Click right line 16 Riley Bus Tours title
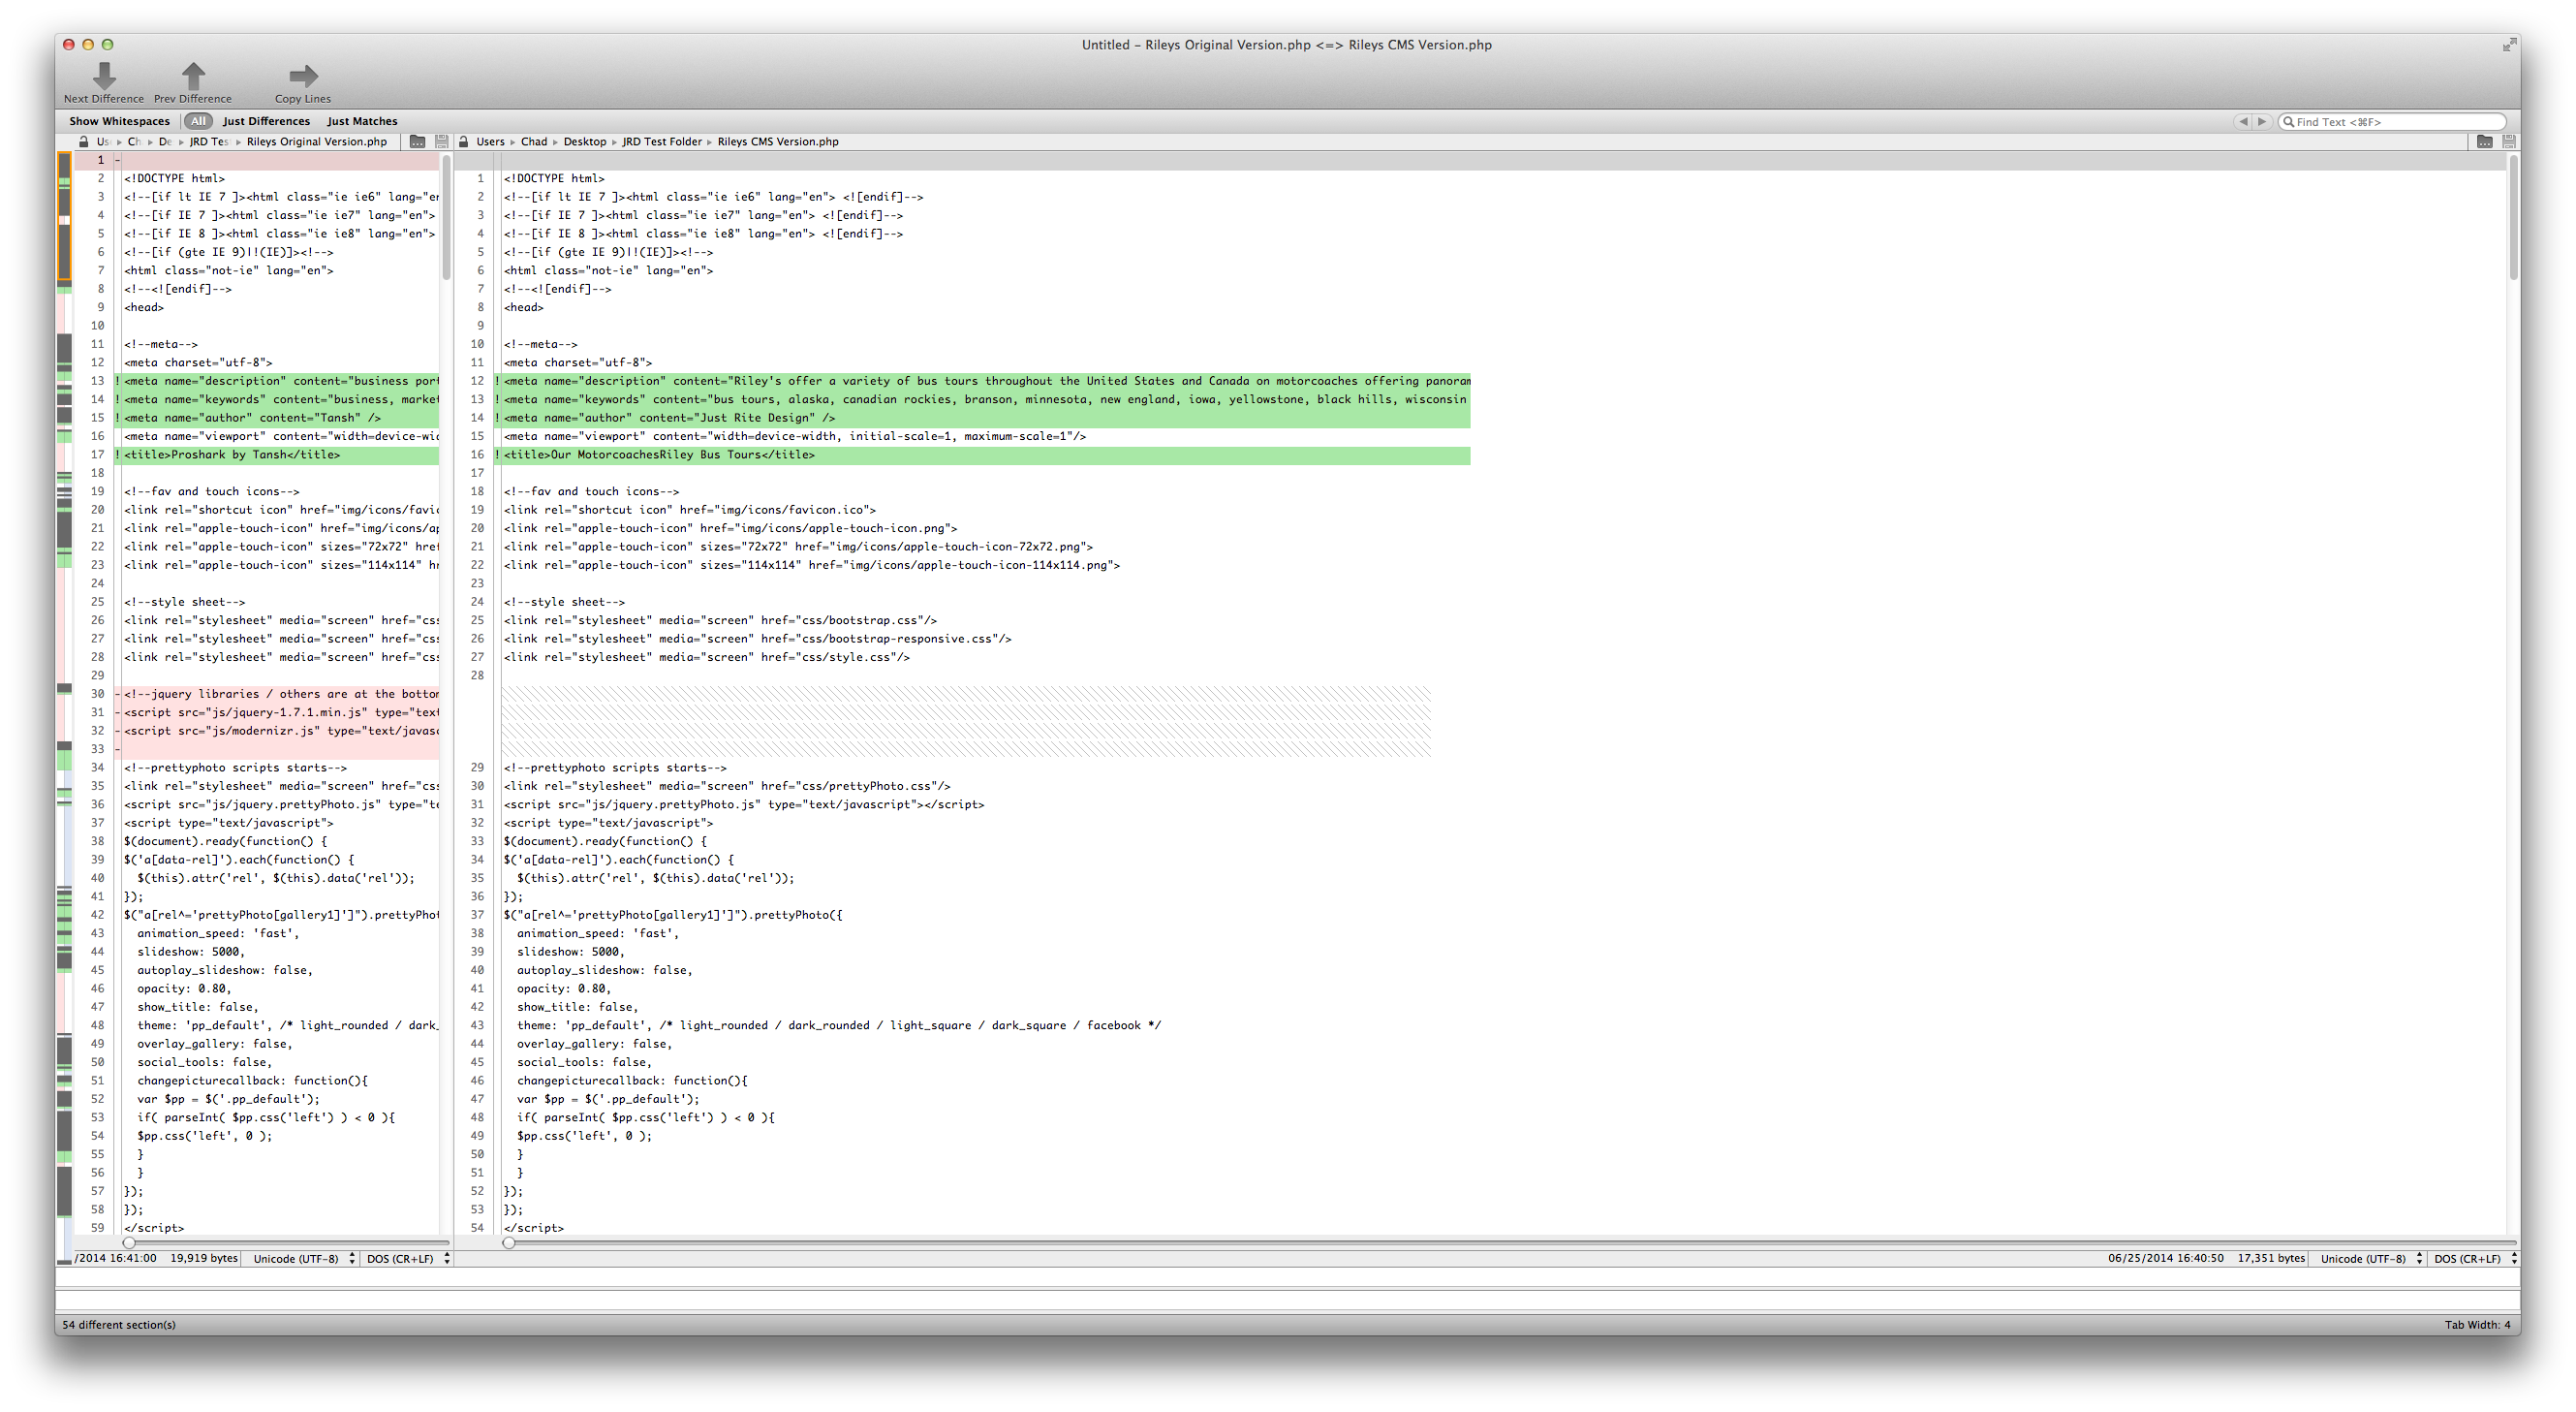This screenshot has height=1412, width=2576. [659, 455]
